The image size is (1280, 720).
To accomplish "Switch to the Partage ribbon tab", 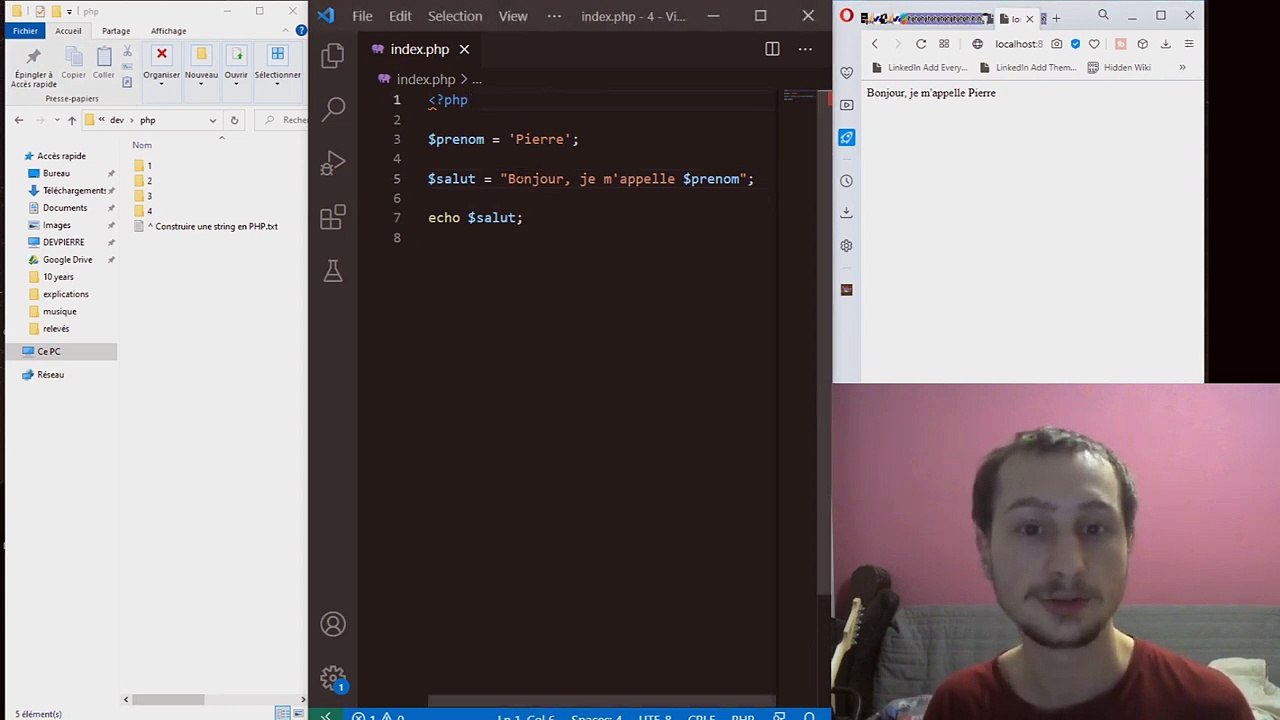I will tap(116, 31).
